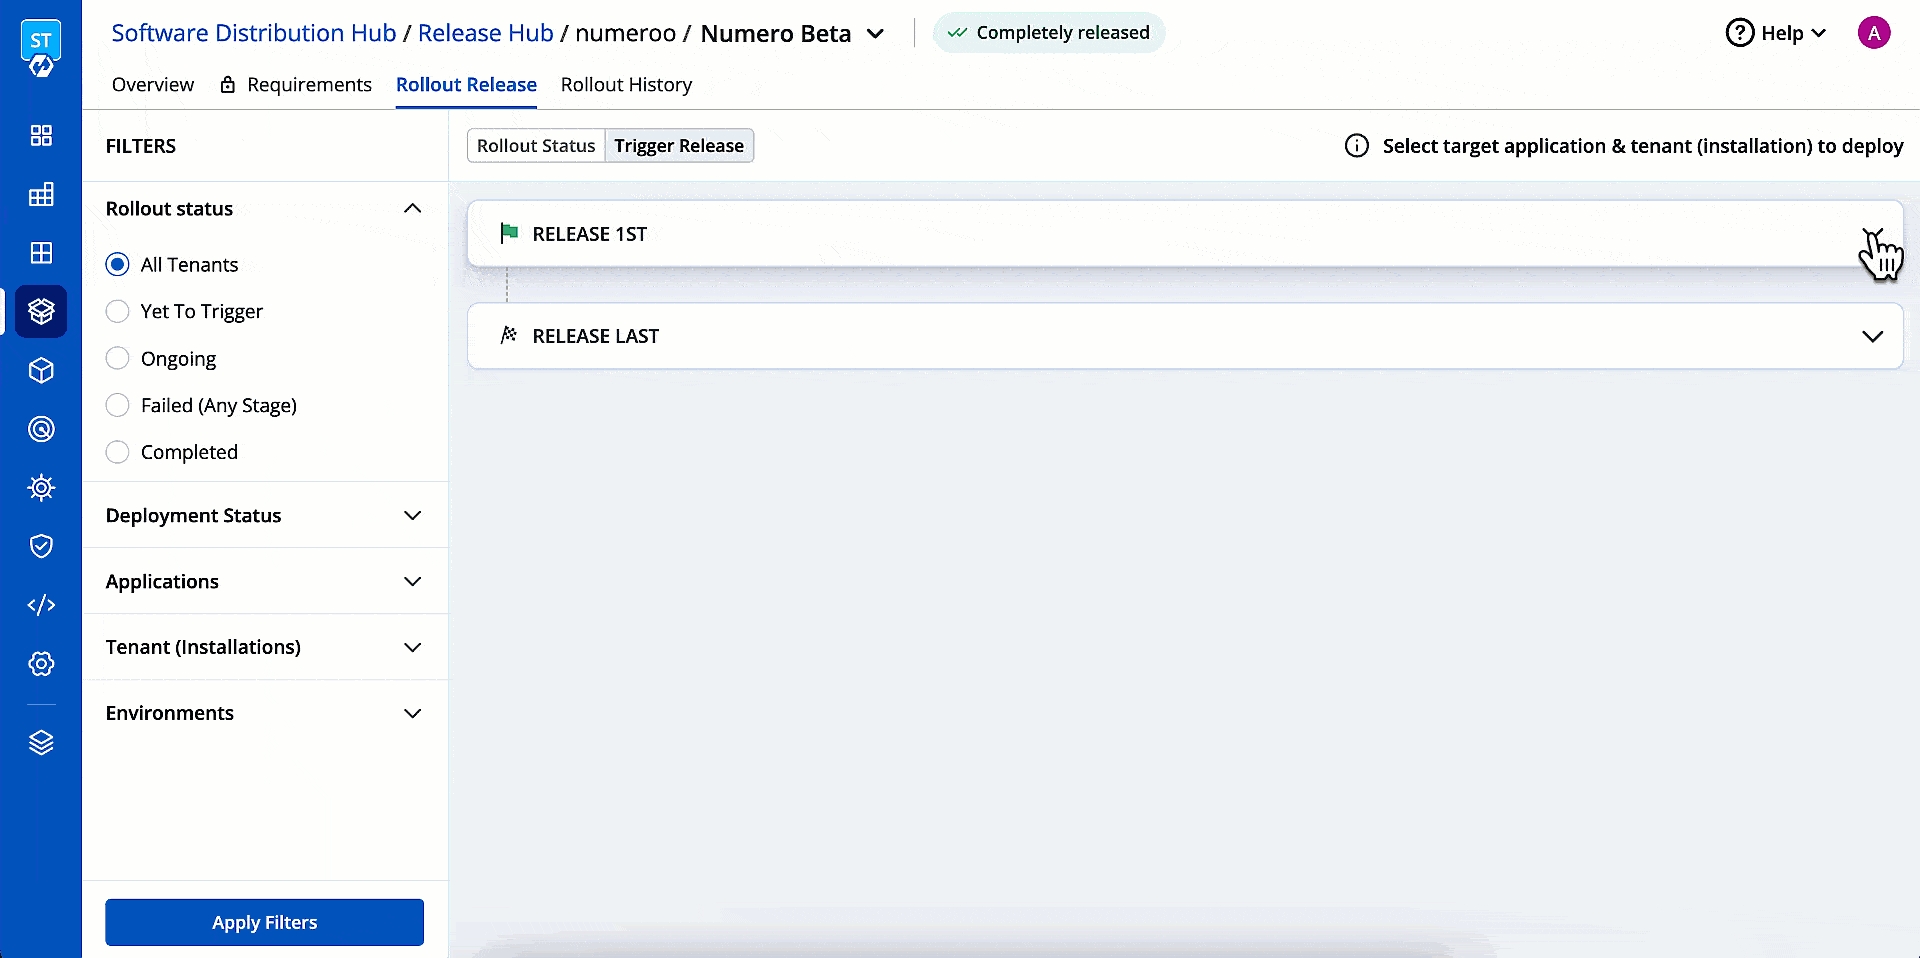Image resolution: width=1920 pixels, height=958 pixels.
Task: Go to the Overview tab
Action: point(153,85)
